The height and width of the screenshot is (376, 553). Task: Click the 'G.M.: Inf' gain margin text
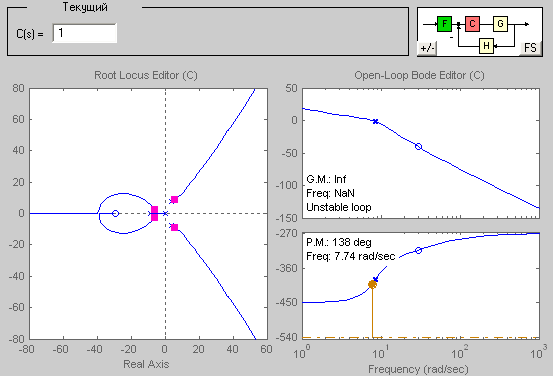click(x=326, y=179)
